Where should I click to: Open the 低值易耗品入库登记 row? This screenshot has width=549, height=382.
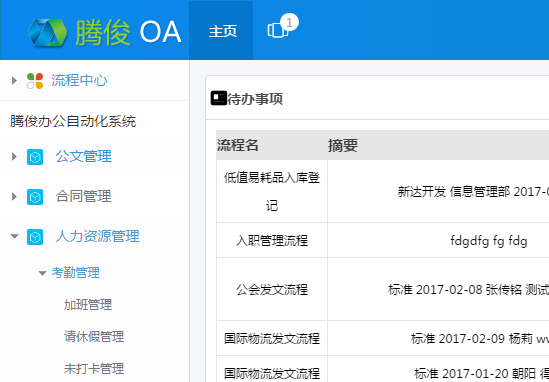[272, 192]
